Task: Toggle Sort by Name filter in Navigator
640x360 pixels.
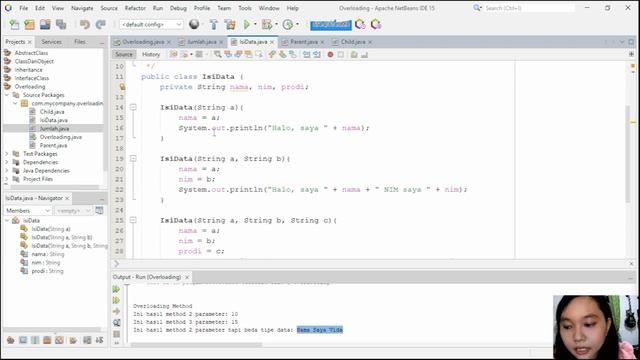Action: pos(87,340)
